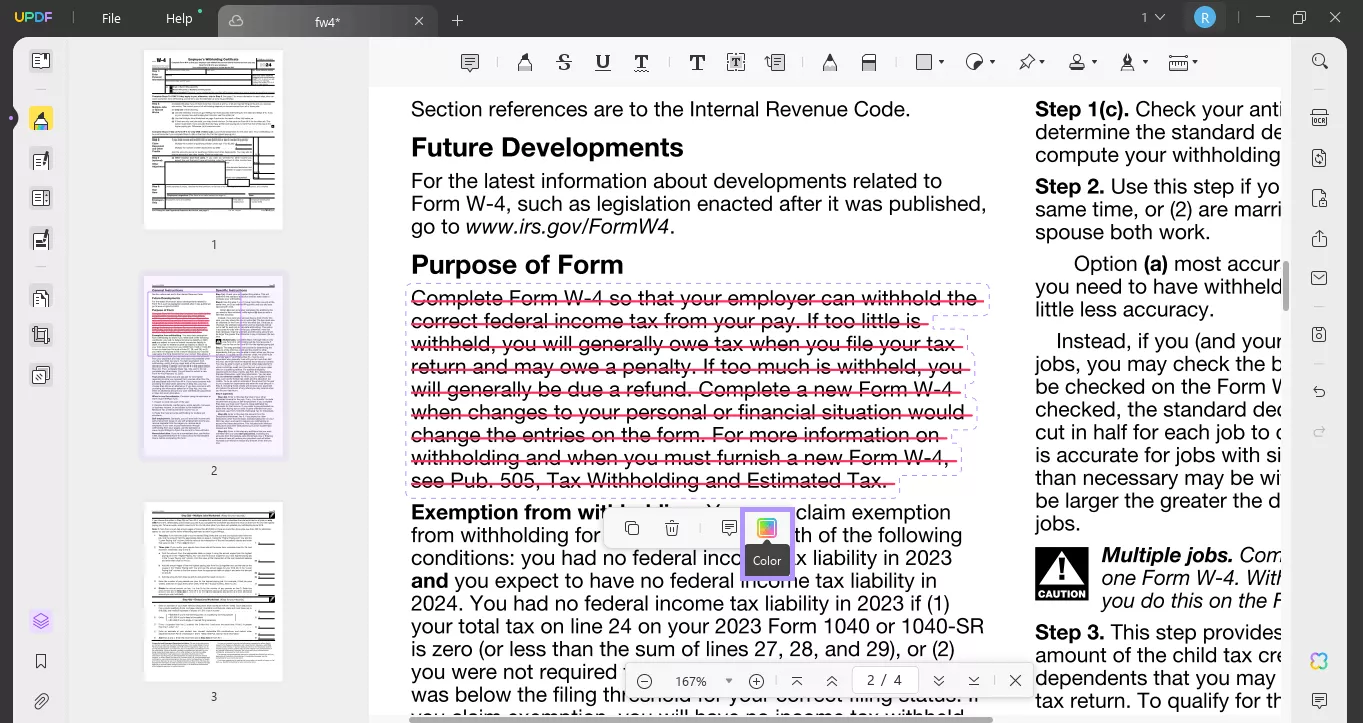The width and height of the screenshot is (1363, 723).
Task: Go to the first page
Action: [x=797, y=681]
